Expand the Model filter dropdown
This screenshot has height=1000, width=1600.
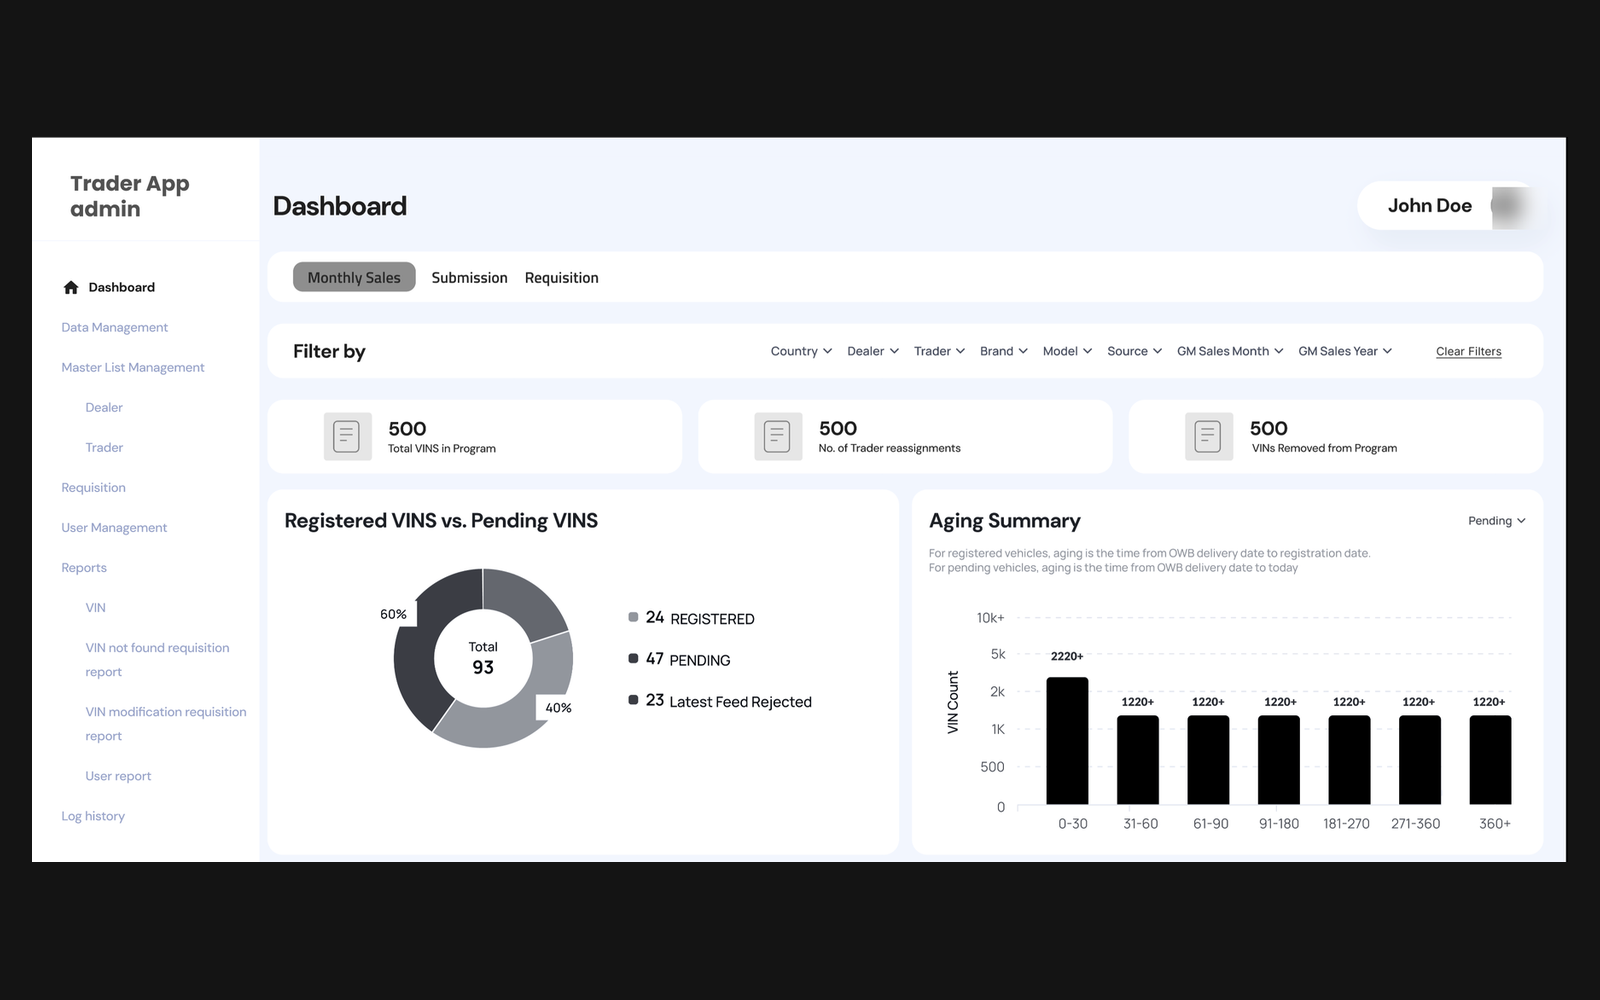coord(1067,351)
